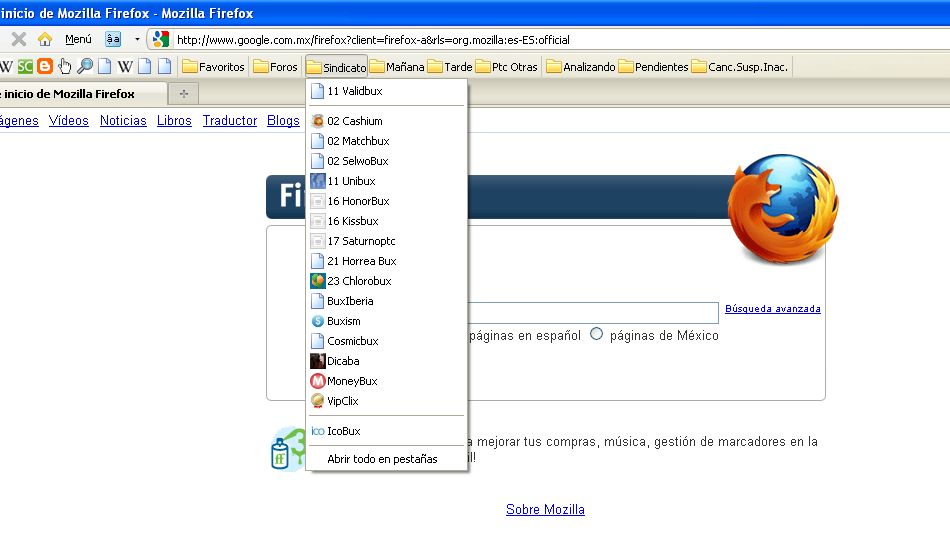Follow the Libros link

(x=174, y=121)
